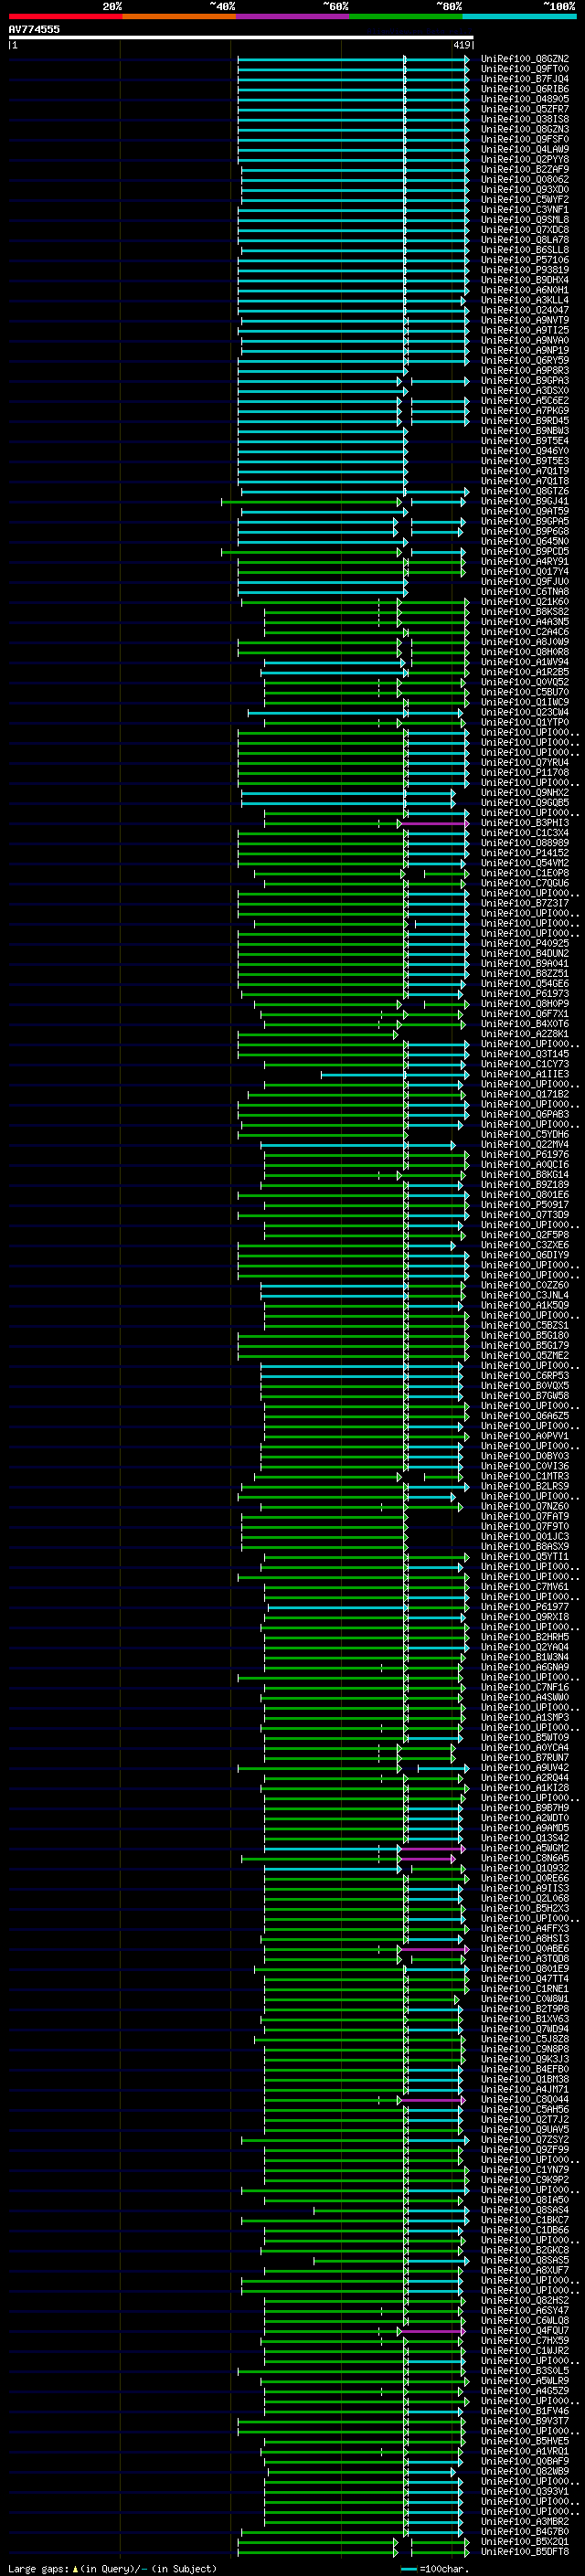Open the UniRef100_O24047 entry

[525, 310]
